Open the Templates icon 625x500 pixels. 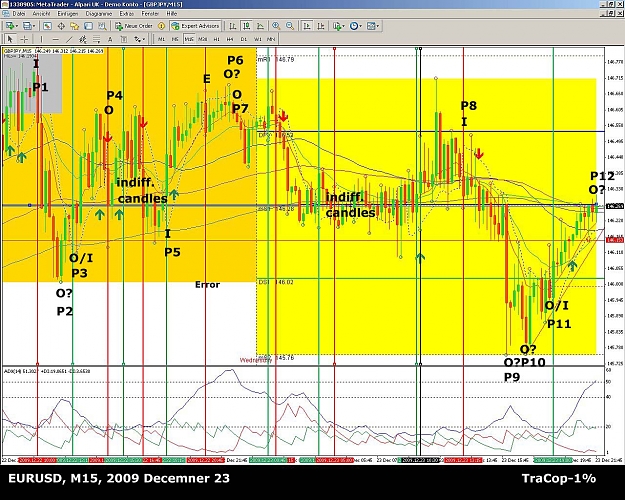pyautogui.click(x=371, y=26)
